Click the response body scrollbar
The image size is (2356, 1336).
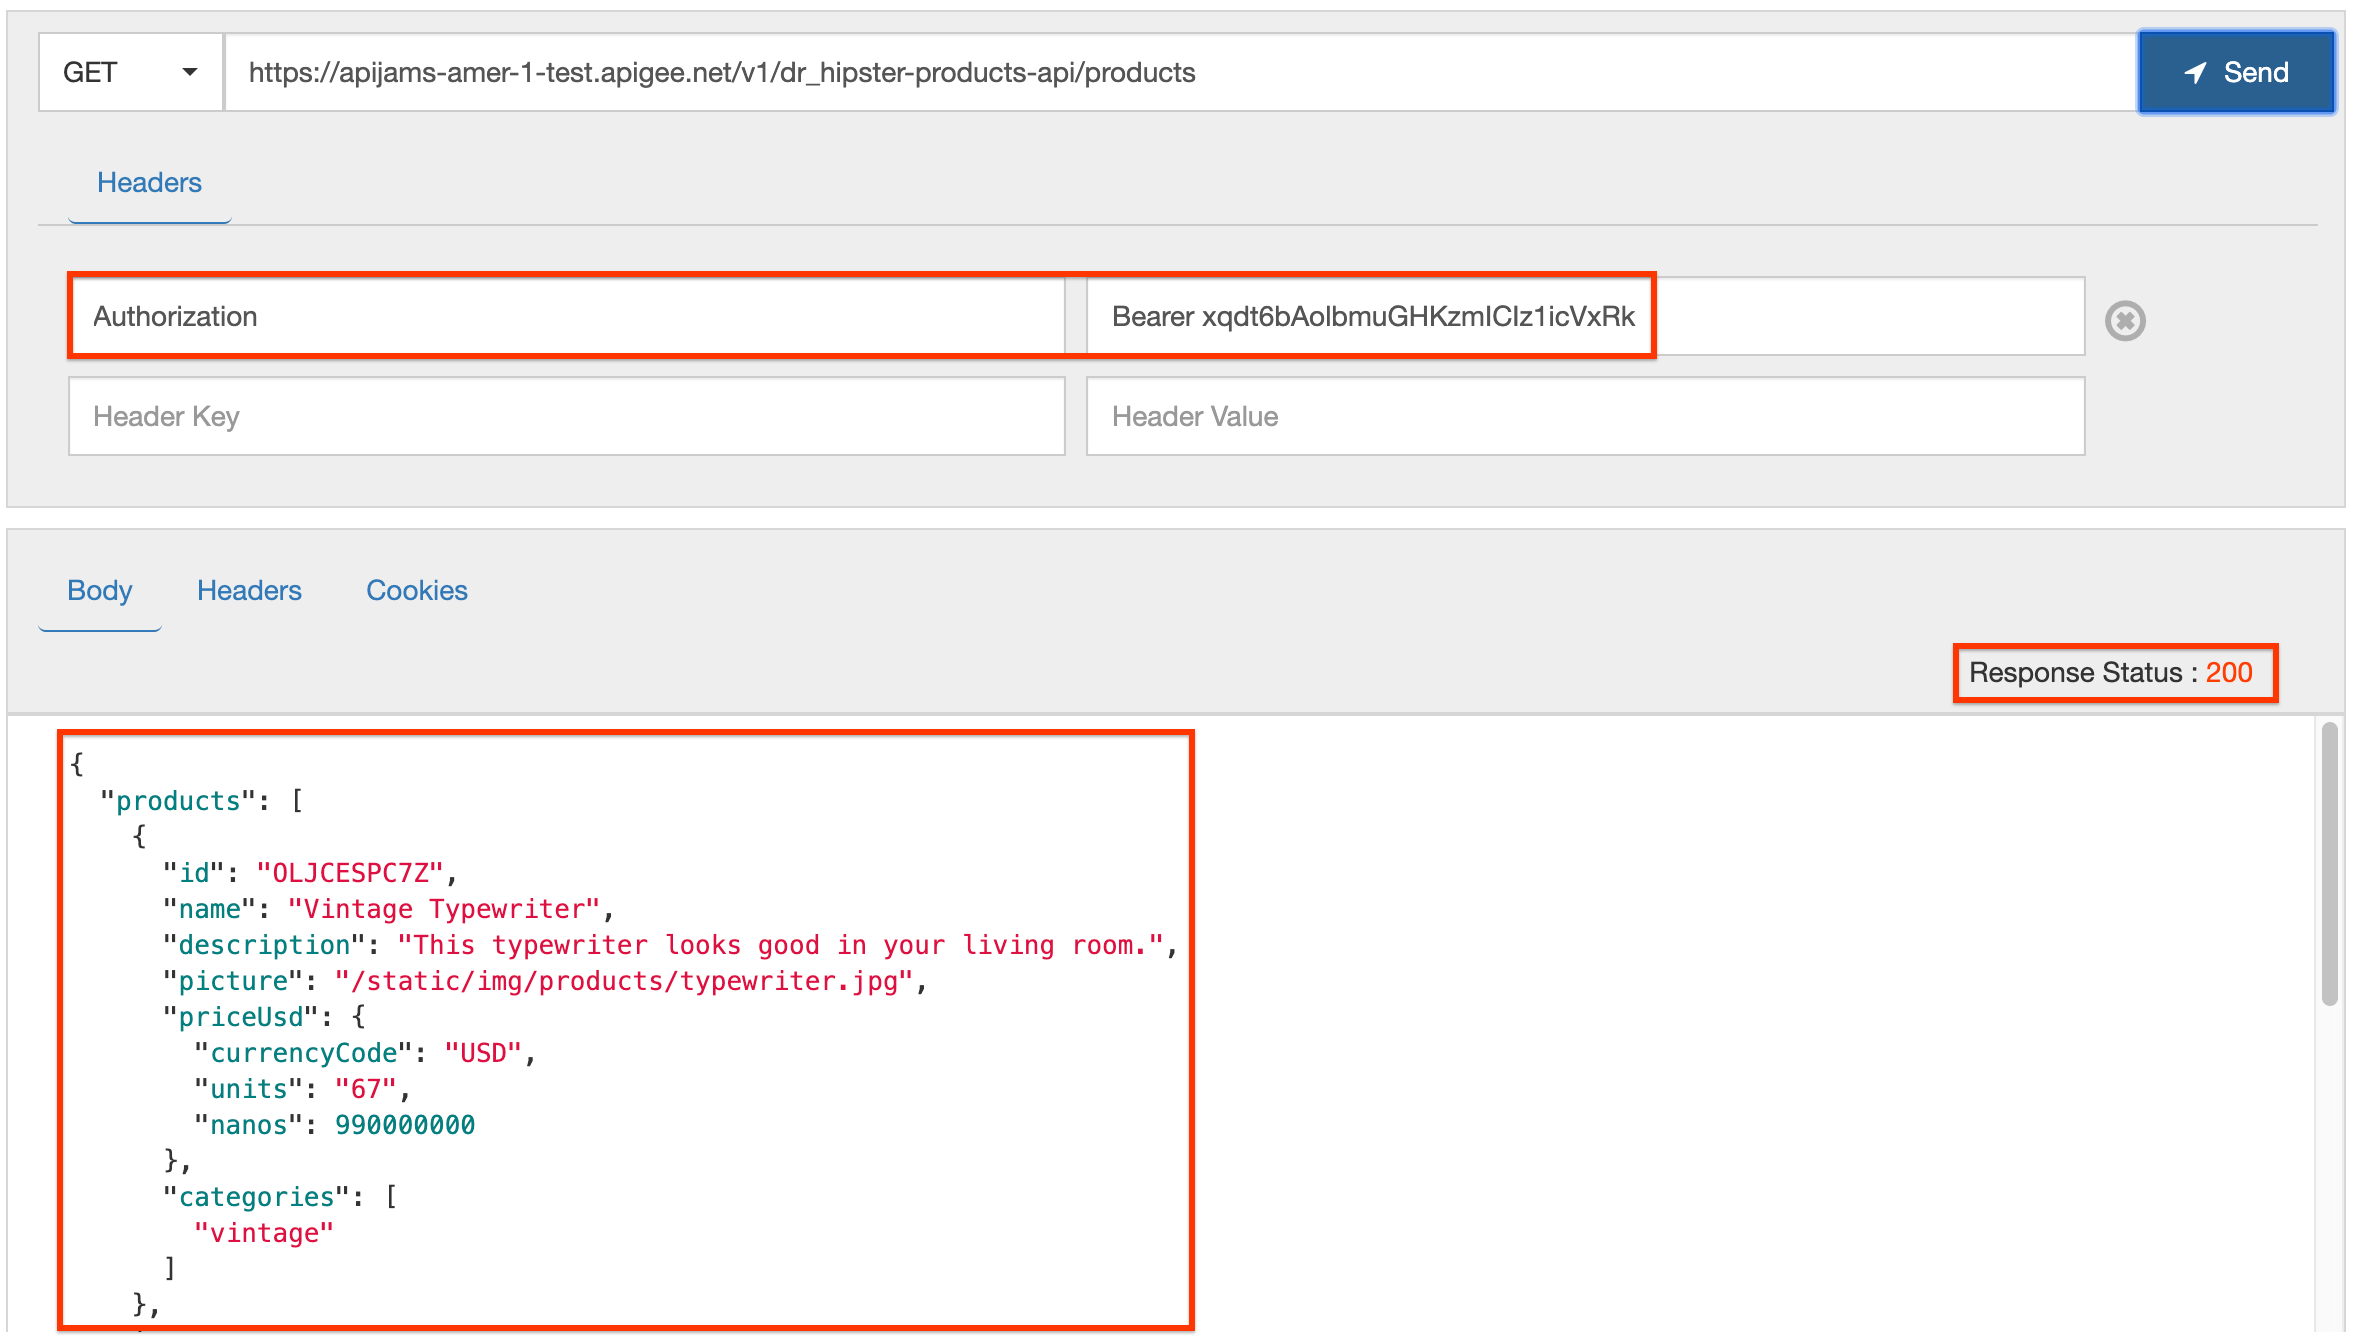(2329, 862)
